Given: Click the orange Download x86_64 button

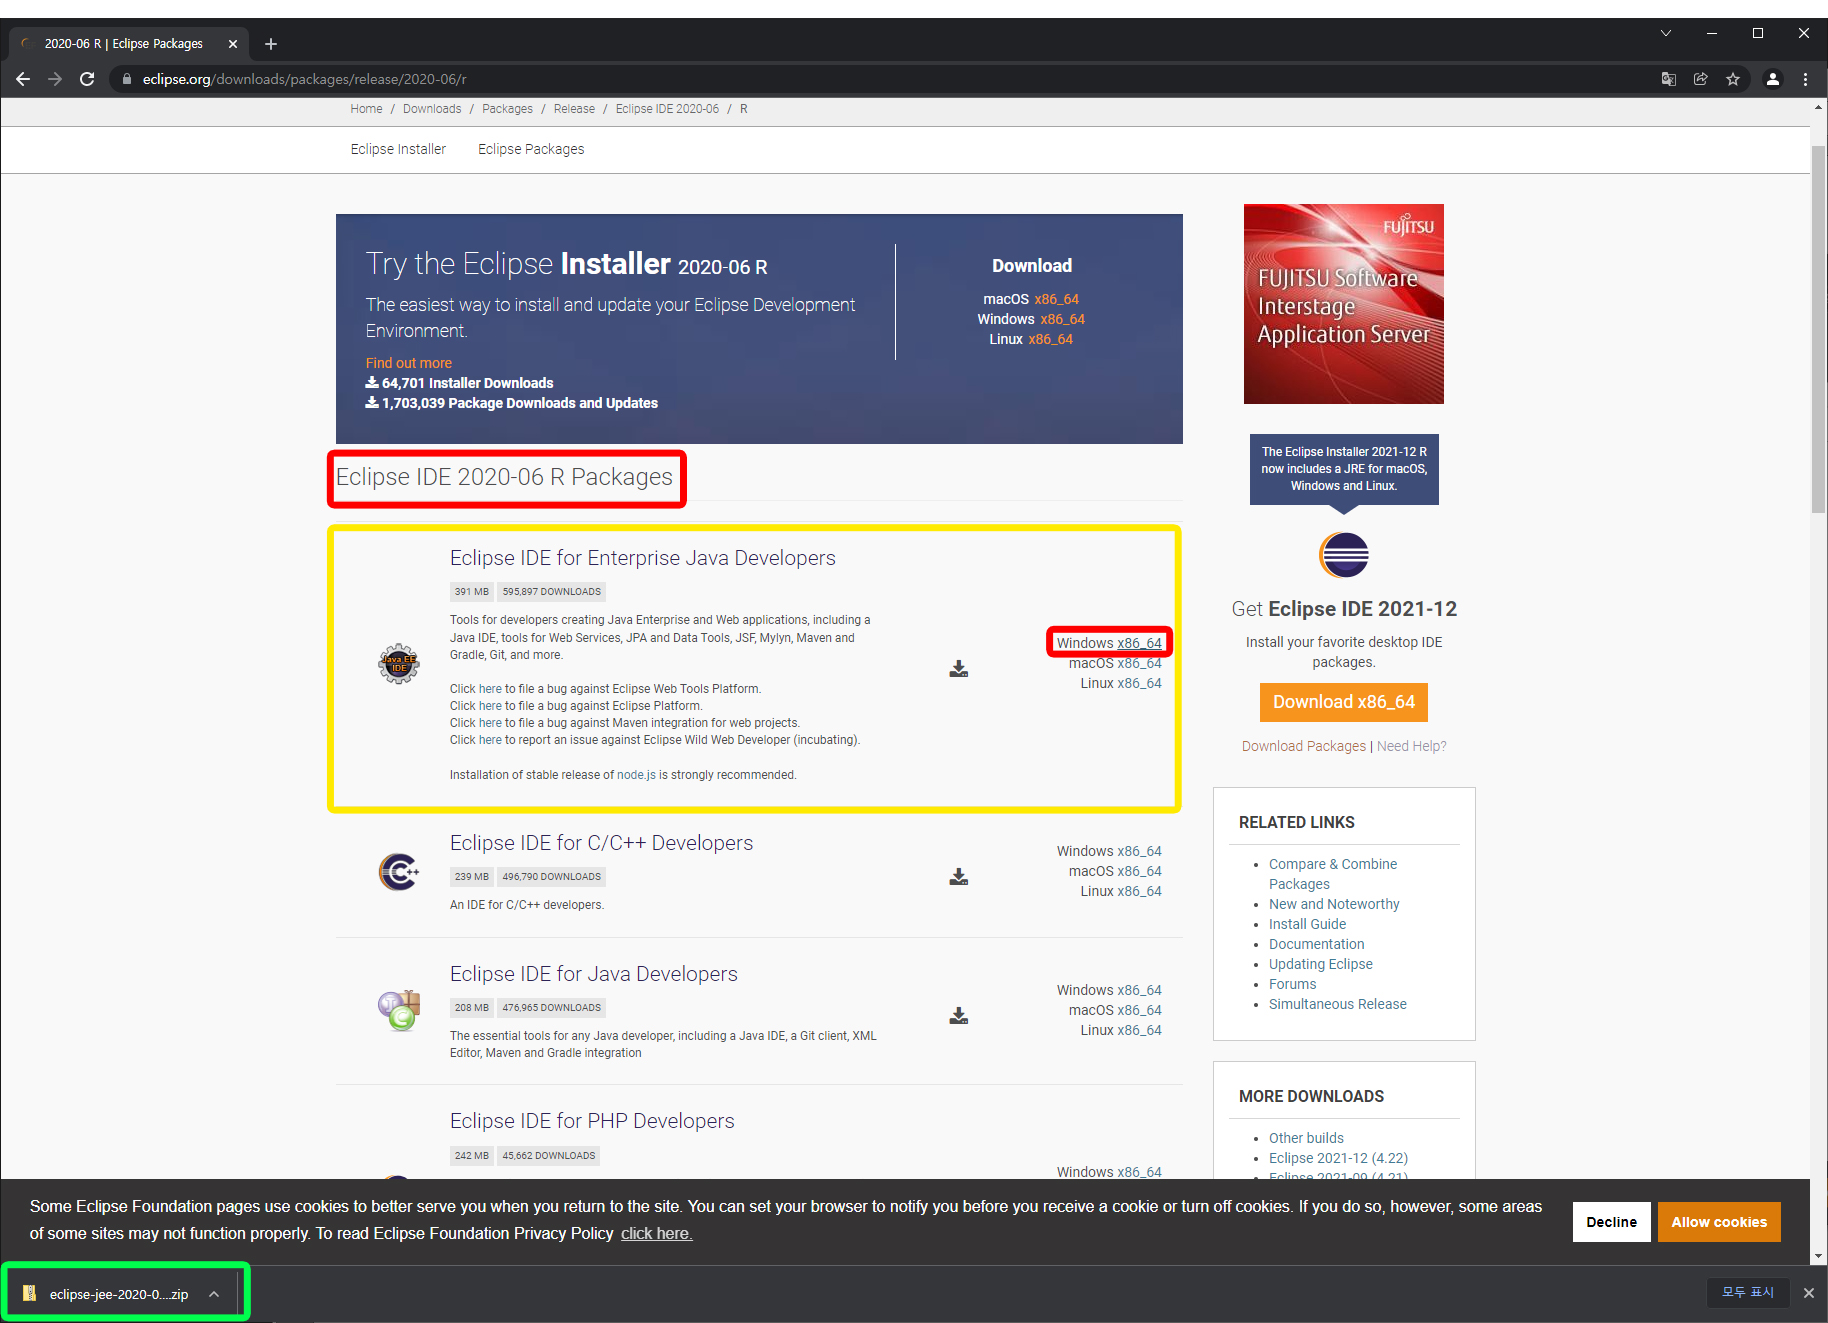Looking at the screenshot, I should click(1343, 702).
